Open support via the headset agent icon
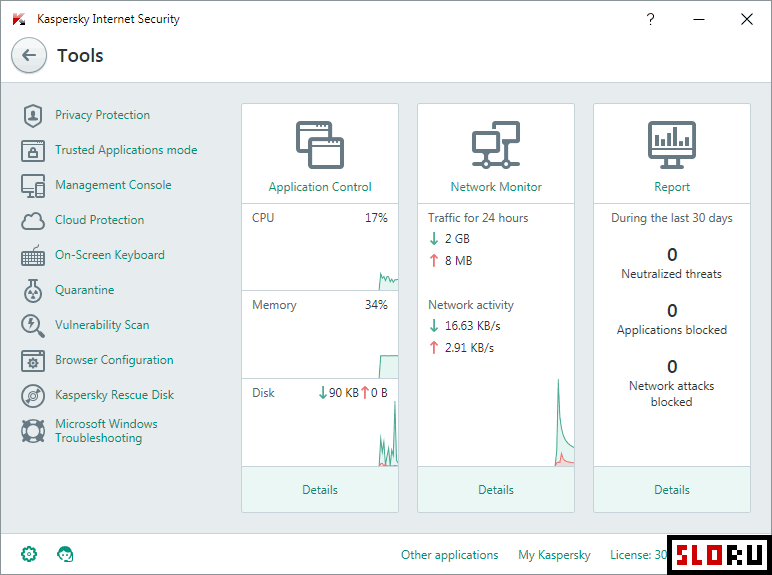The height and width of the screenshot is (575, 772). click(x=65, y=554)
